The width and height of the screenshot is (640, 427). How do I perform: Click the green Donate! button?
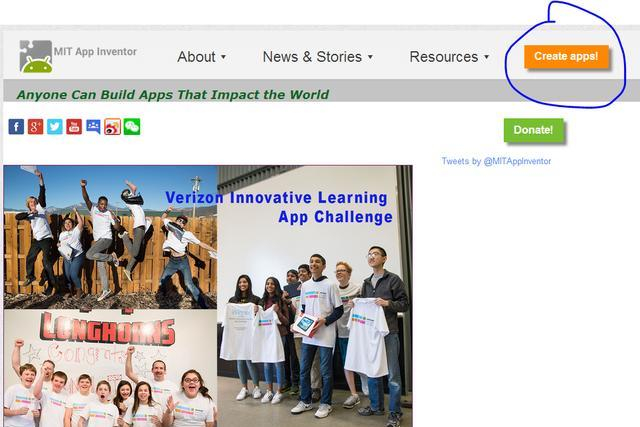(533, 130)
